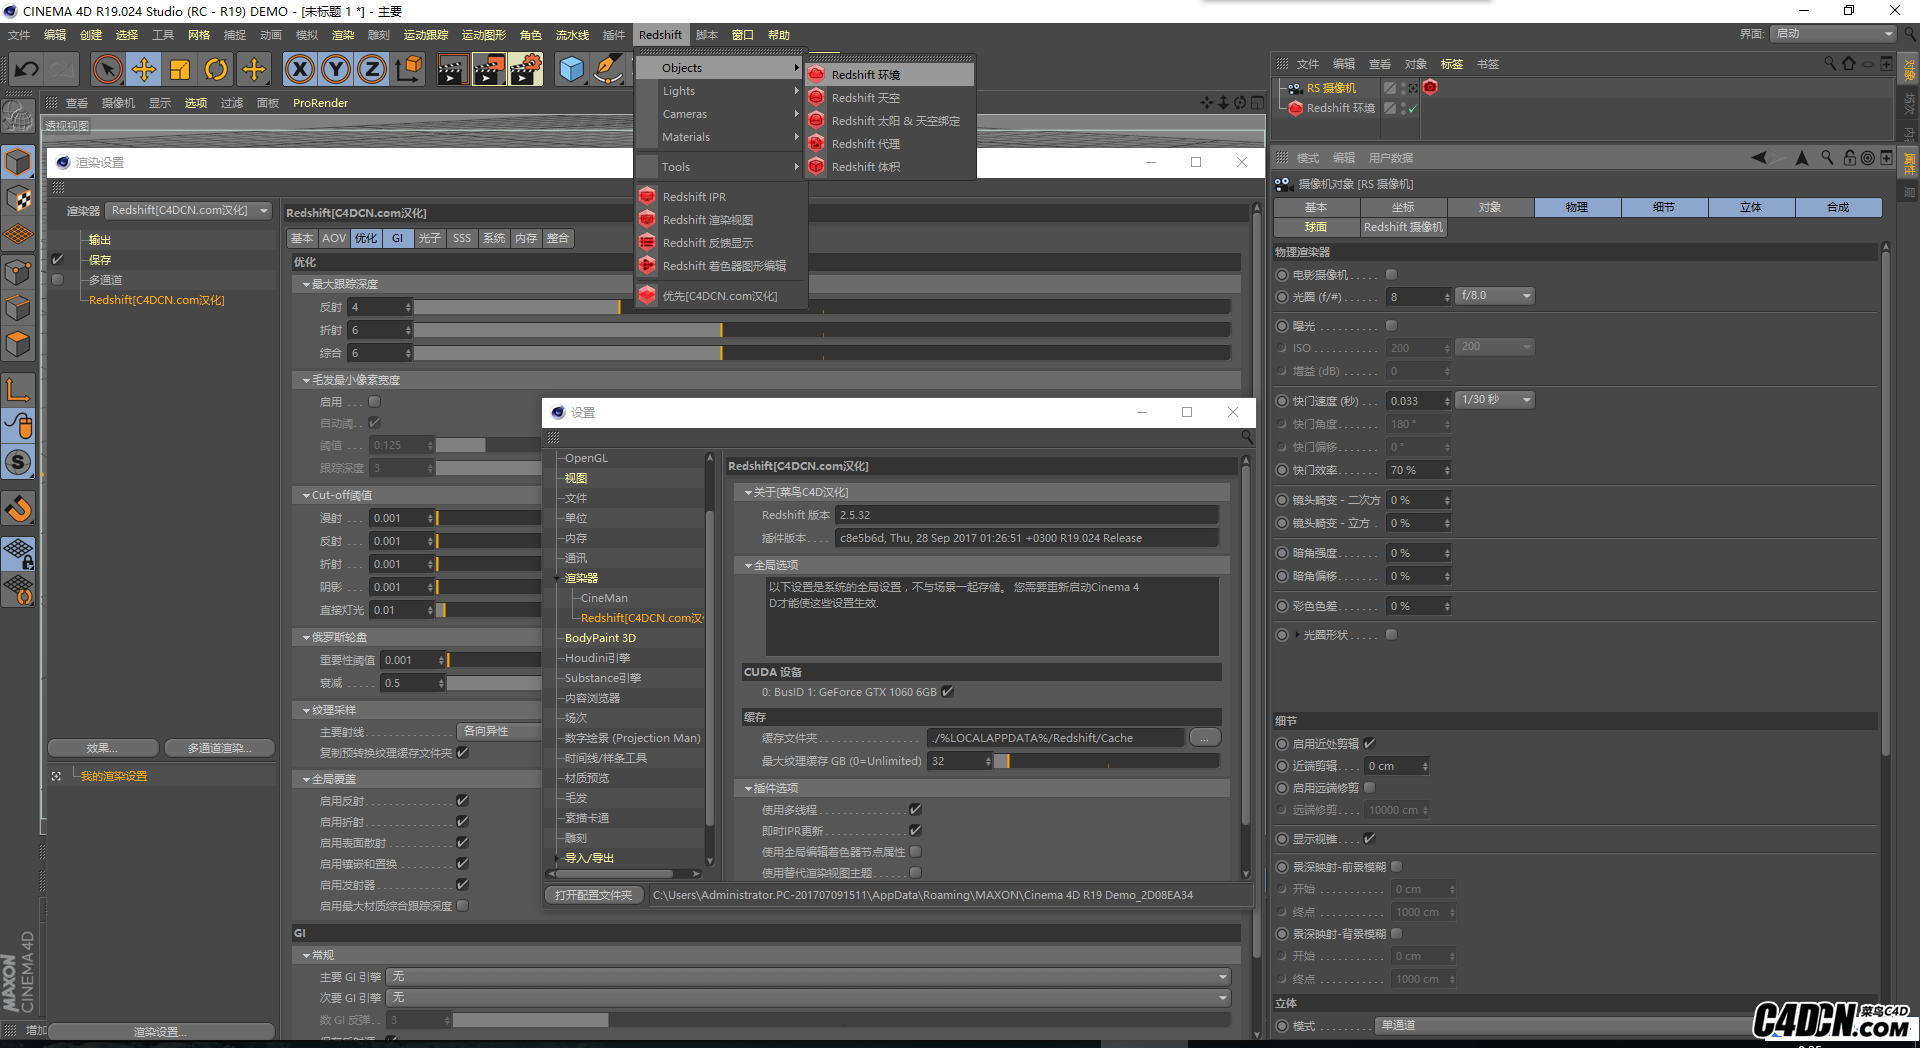Click the 多通道渲染... button
This screenshot has height=1048, width=1920.
pos(220,747)
